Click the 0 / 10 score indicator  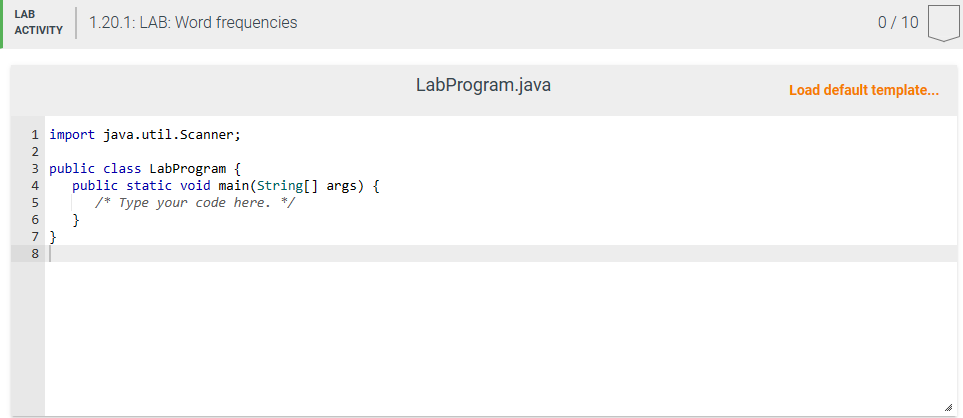898,23
